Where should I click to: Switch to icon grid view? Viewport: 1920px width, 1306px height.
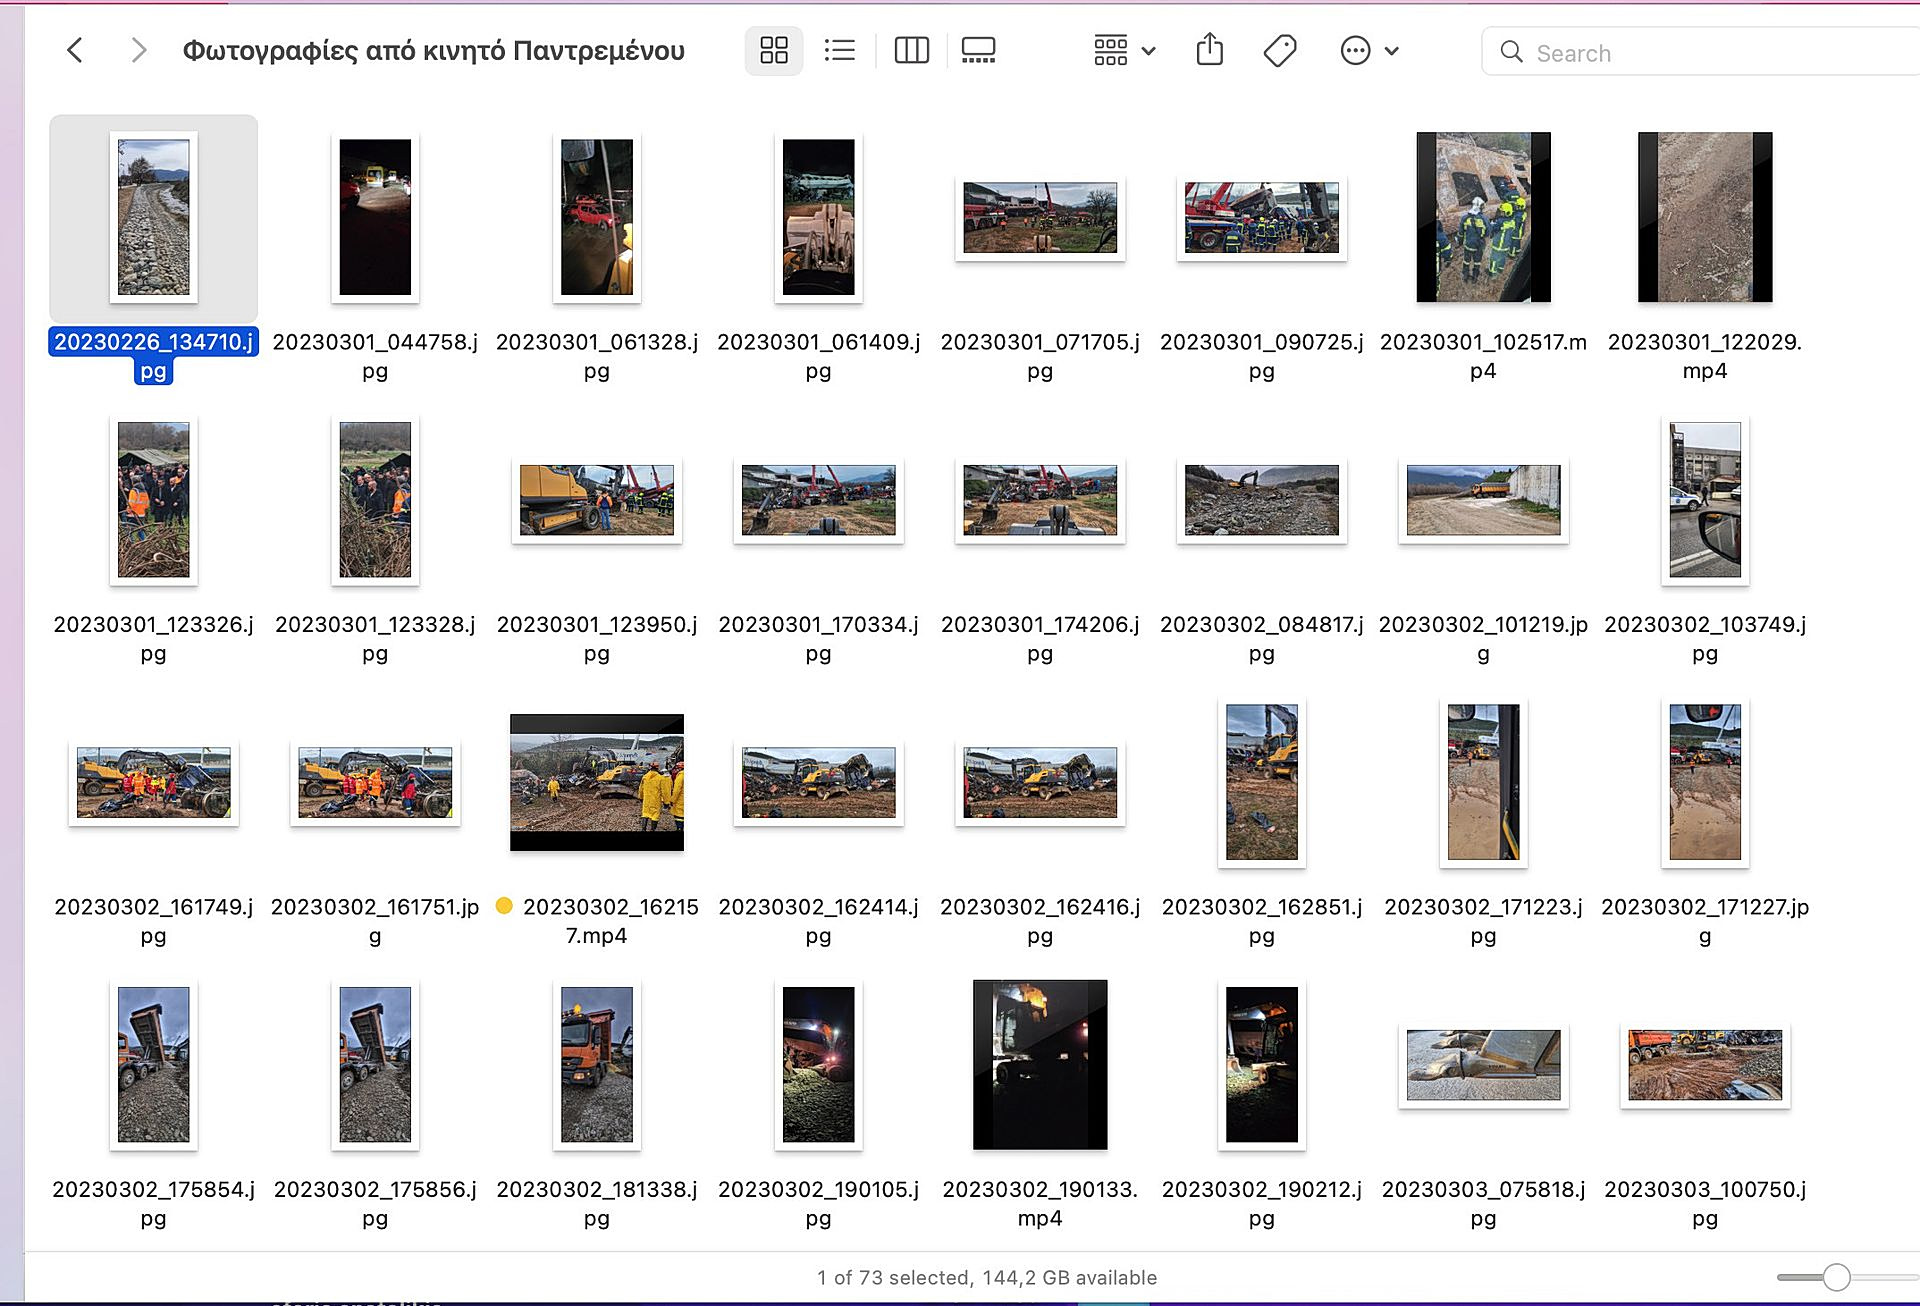[x=773, y=50]
